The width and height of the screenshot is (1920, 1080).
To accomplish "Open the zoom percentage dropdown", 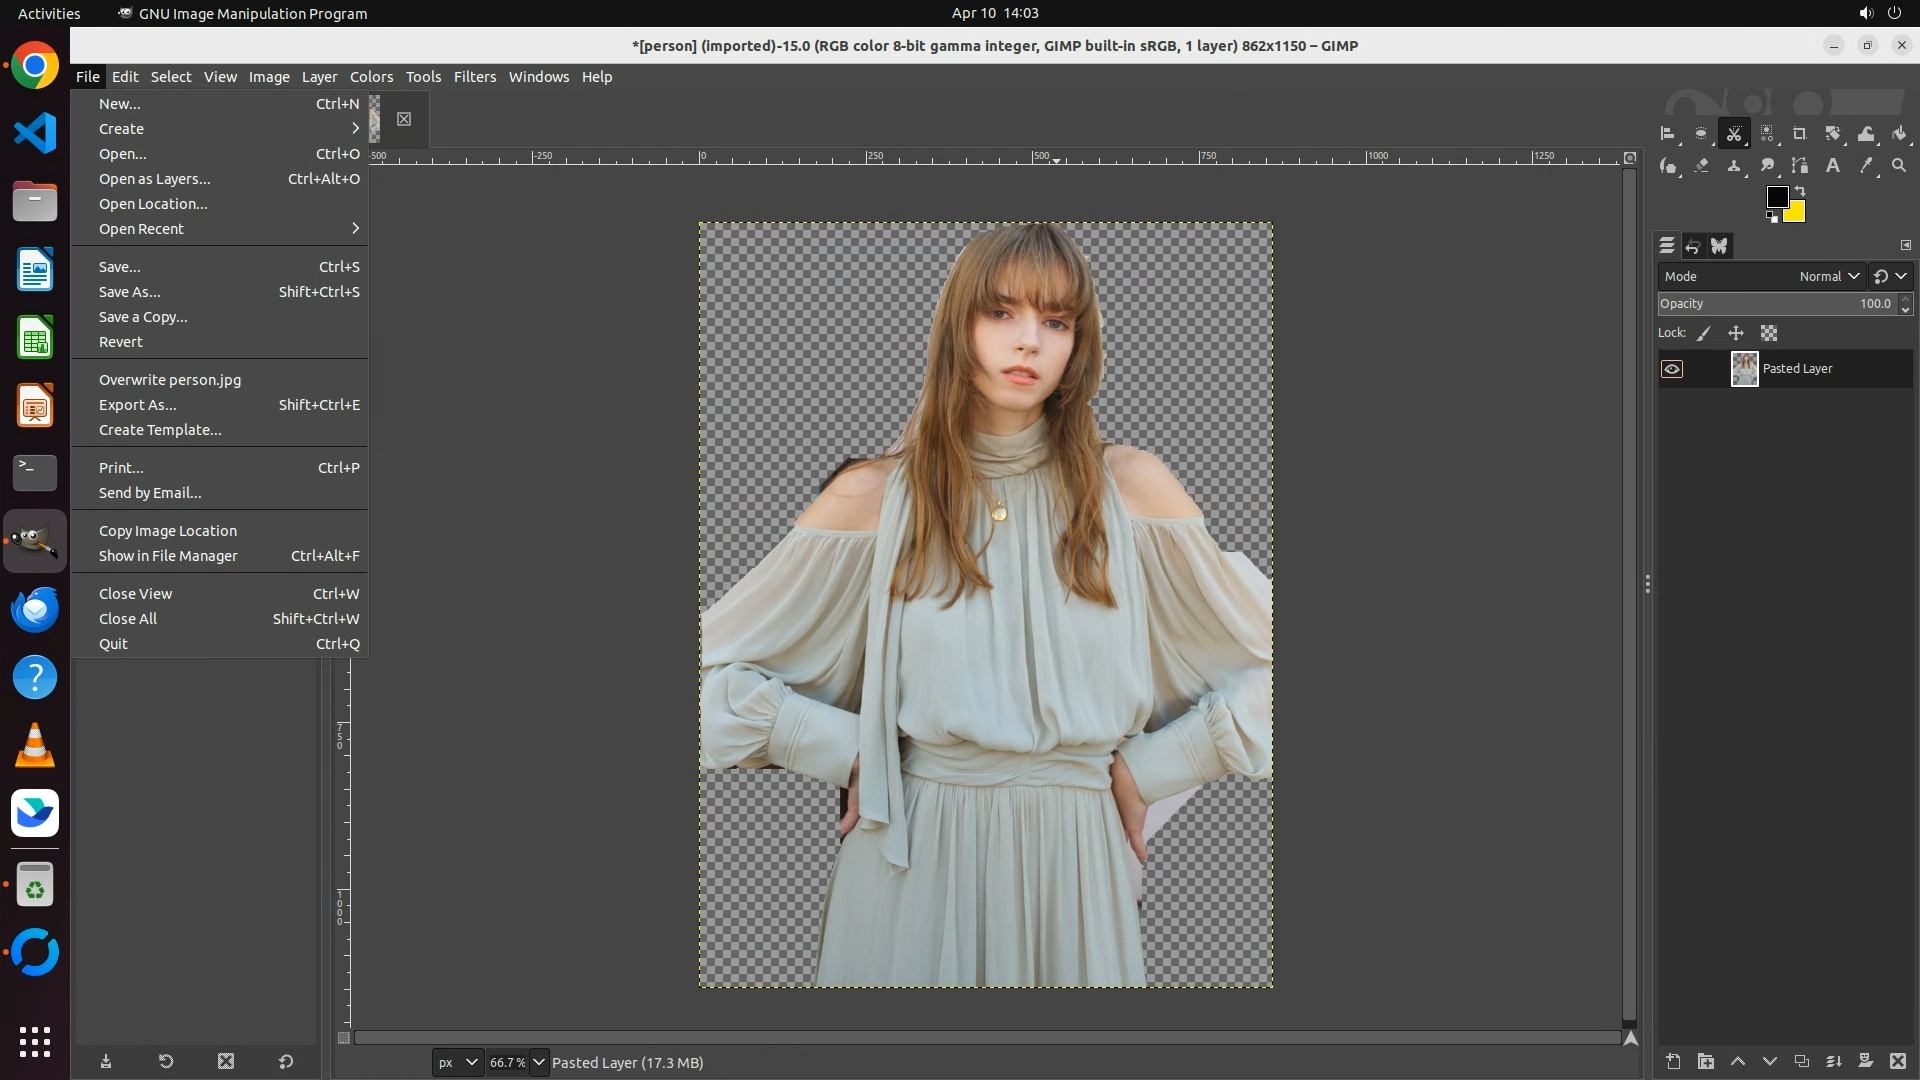I will (539, 1062).
